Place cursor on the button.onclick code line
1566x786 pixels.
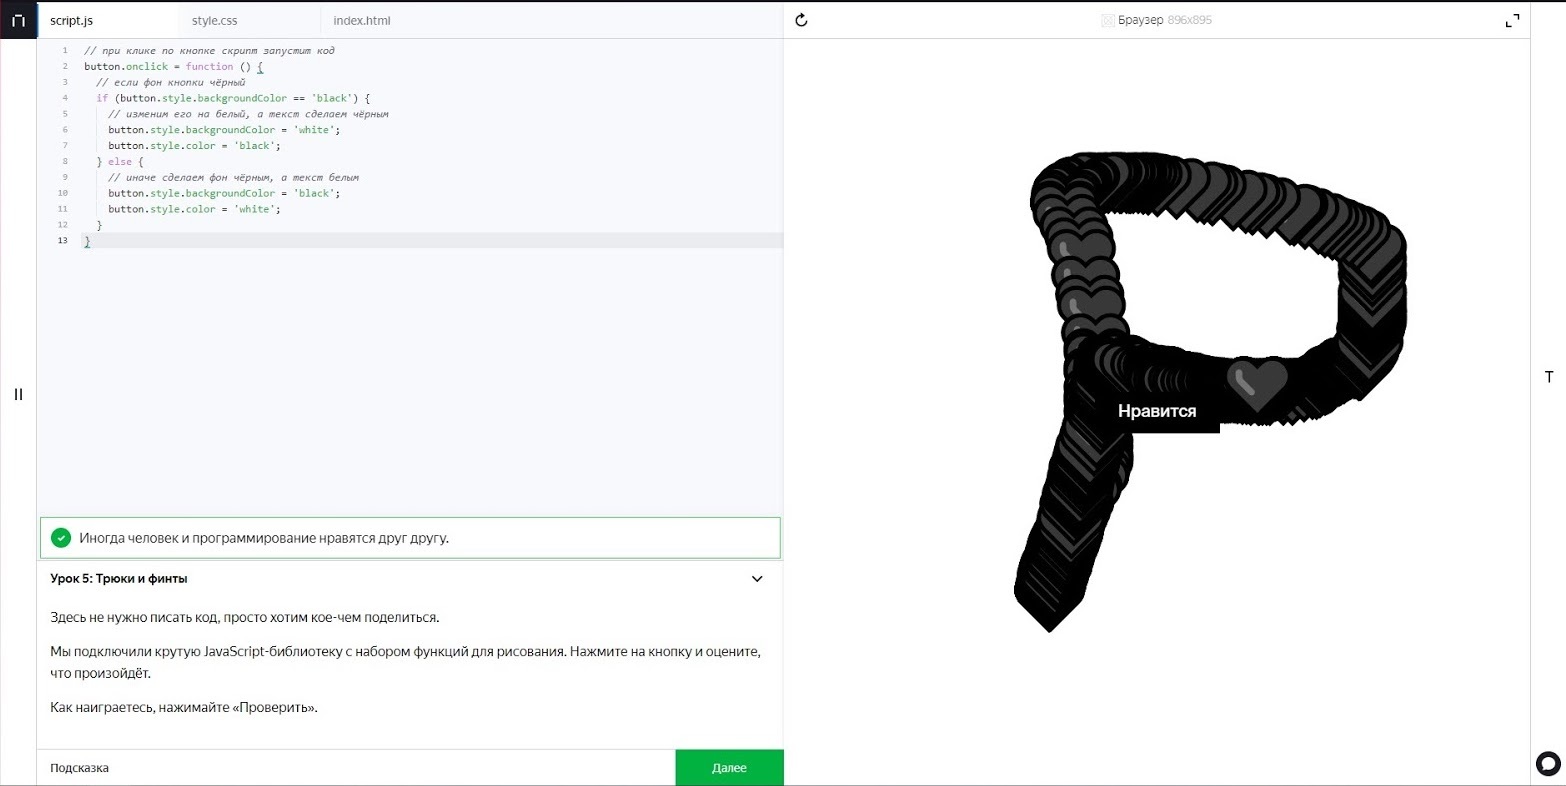pyautogui.click(x=174, y=66)
